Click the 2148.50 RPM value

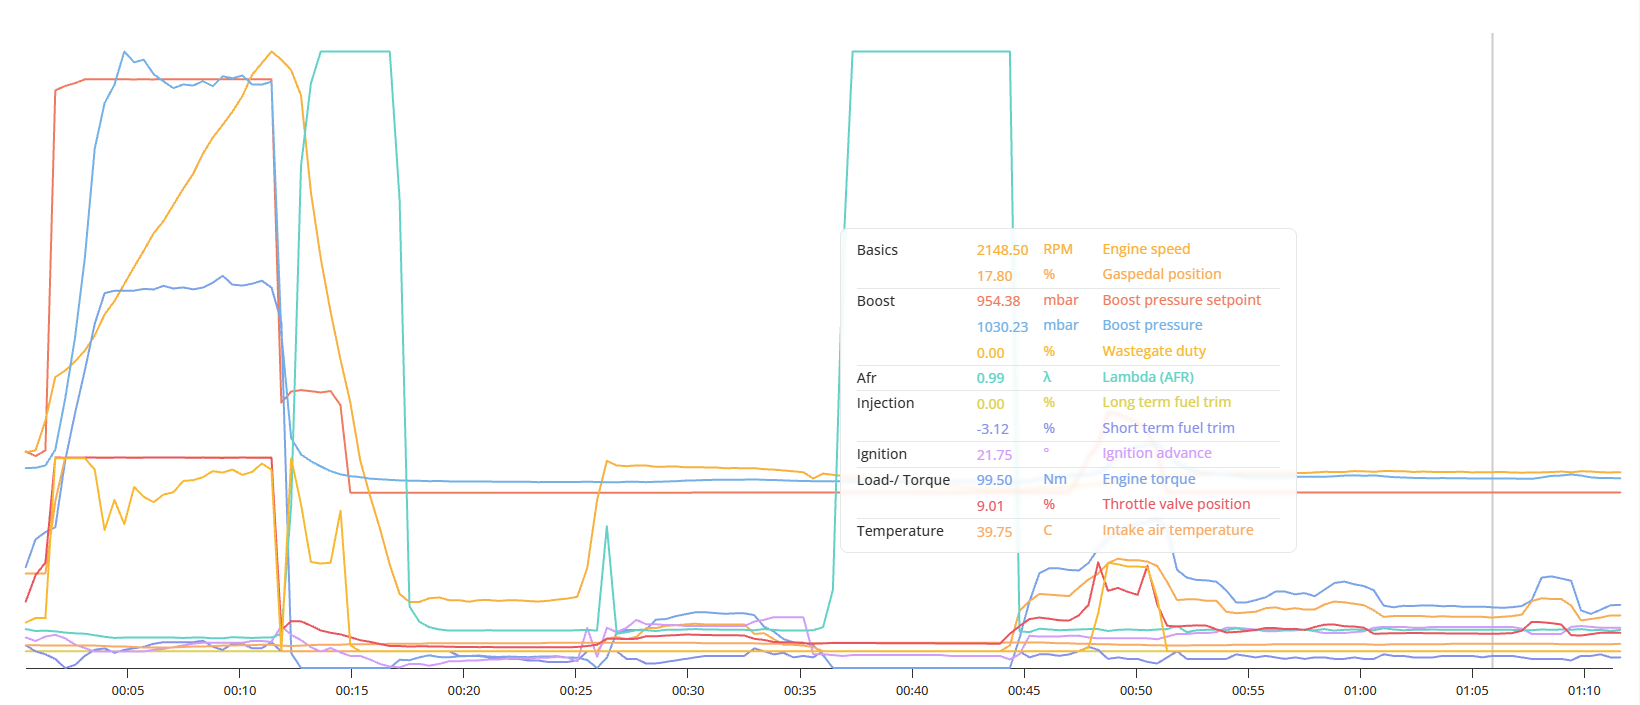(1002, 250)
